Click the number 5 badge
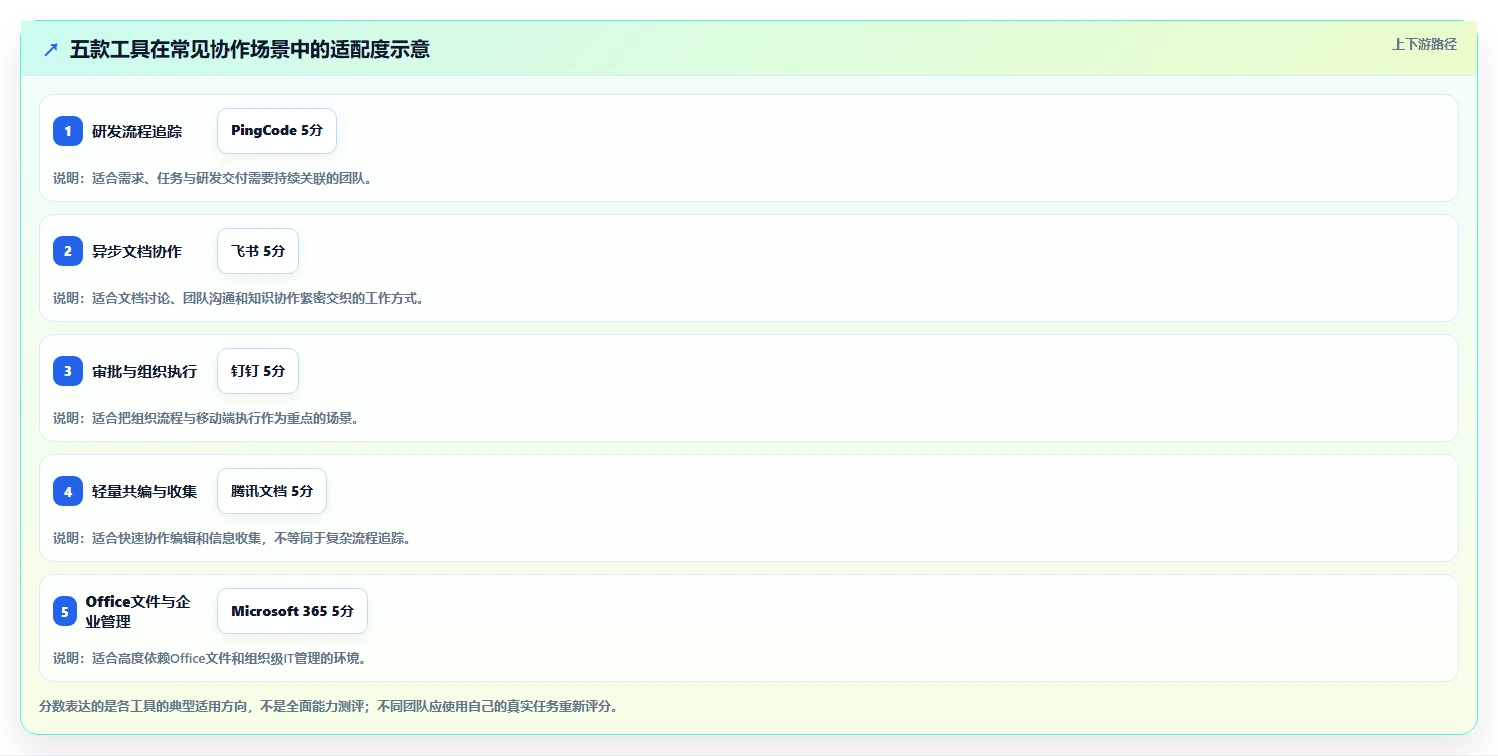 pyautogui.click(x=65, y=611)
